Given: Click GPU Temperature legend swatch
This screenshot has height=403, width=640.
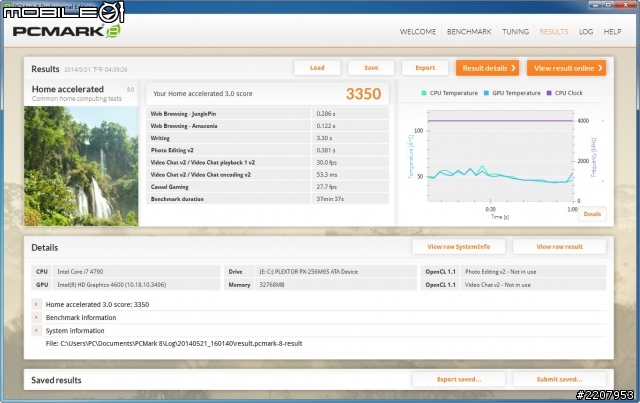Looking at the screenshot, I should click(x=486, y=93).
